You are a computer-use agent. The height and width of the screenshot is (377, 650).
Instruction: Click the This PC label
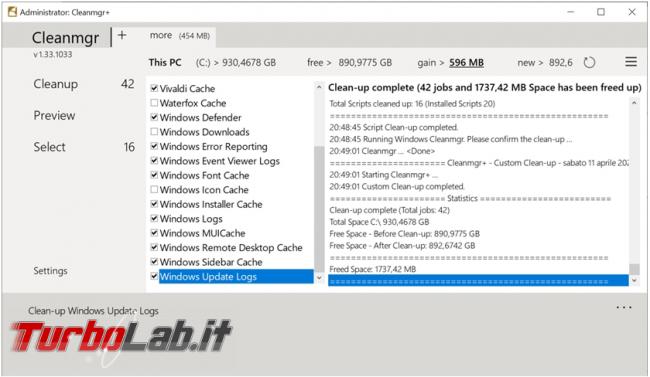pos(165,63)
